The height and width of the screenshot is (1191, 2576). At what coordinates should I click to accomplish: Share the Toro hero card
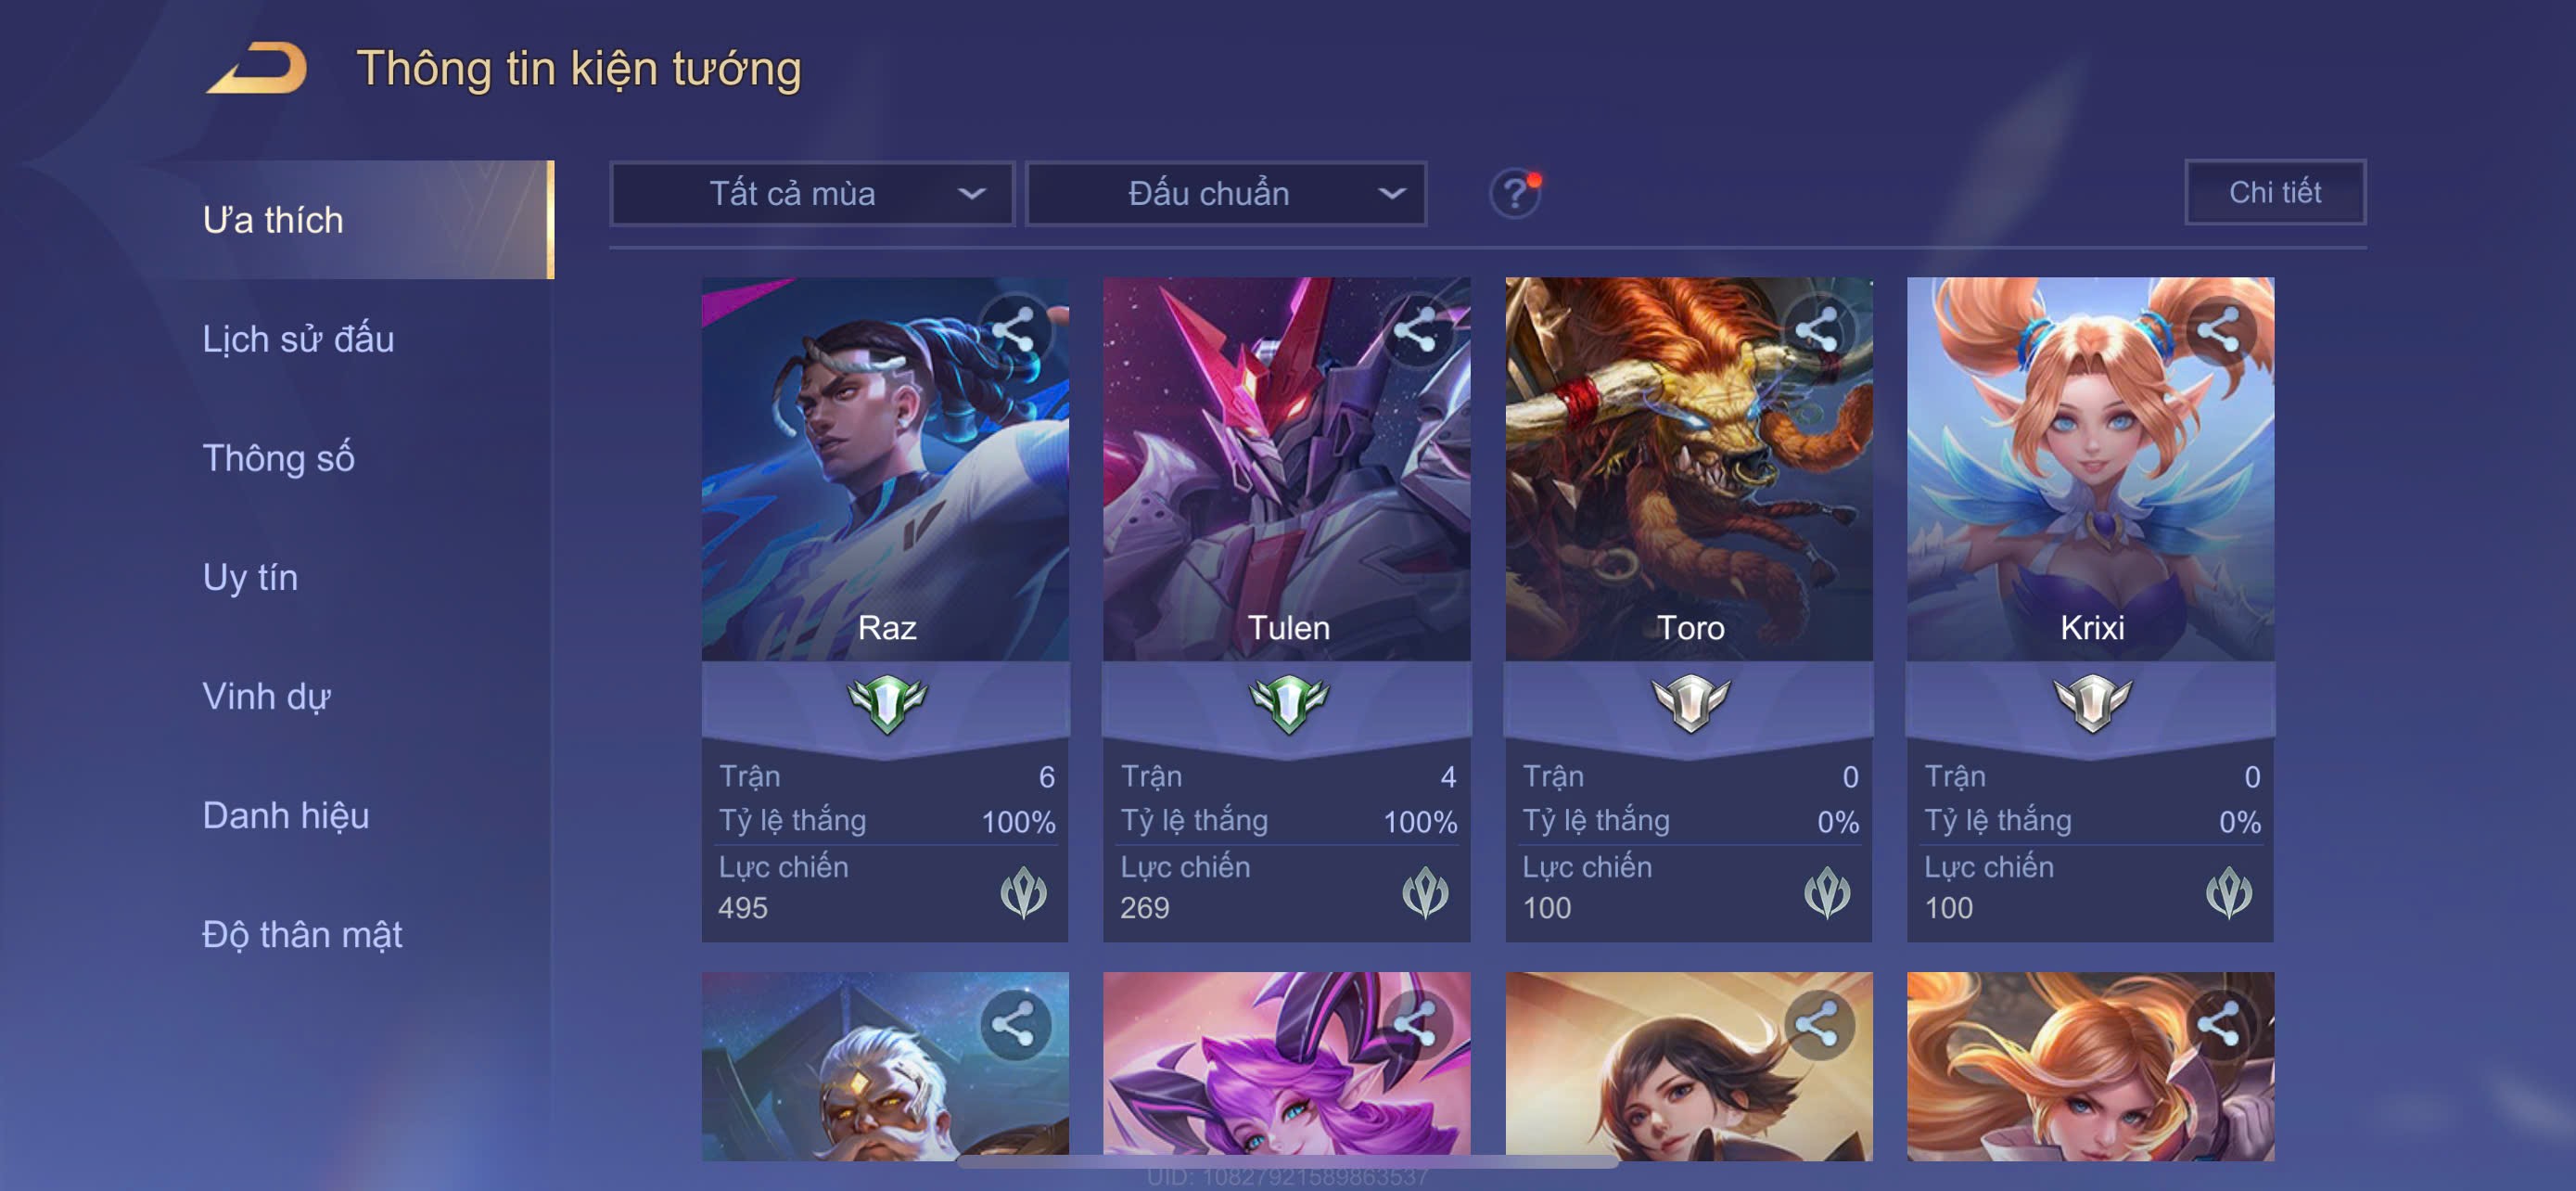(1818, 330)
